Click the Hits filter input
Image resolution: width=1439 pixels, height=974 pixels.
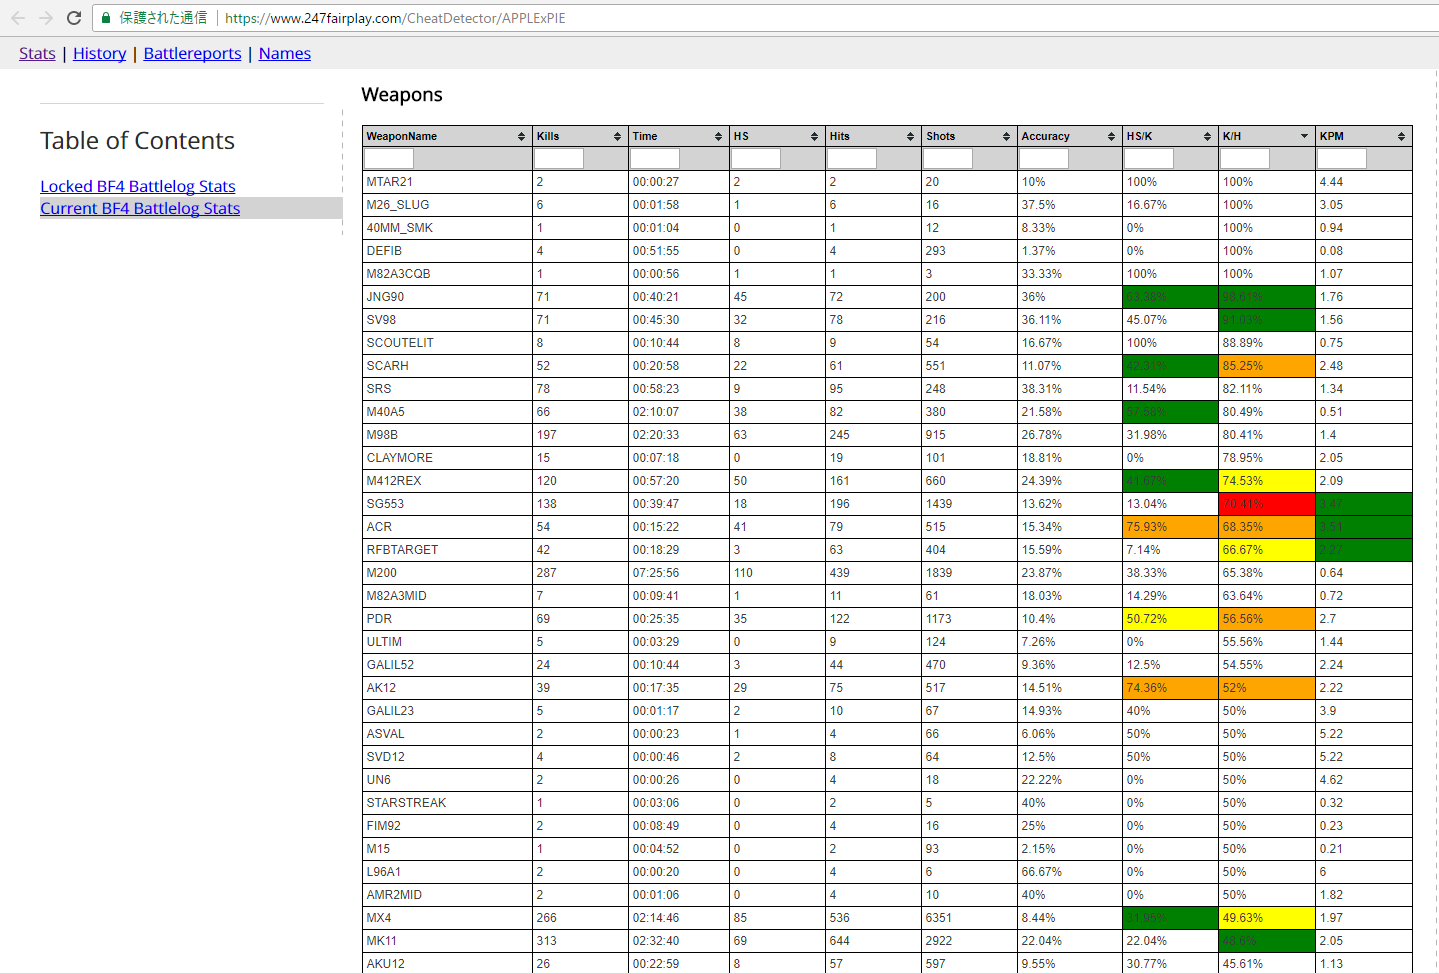(852, 158)
